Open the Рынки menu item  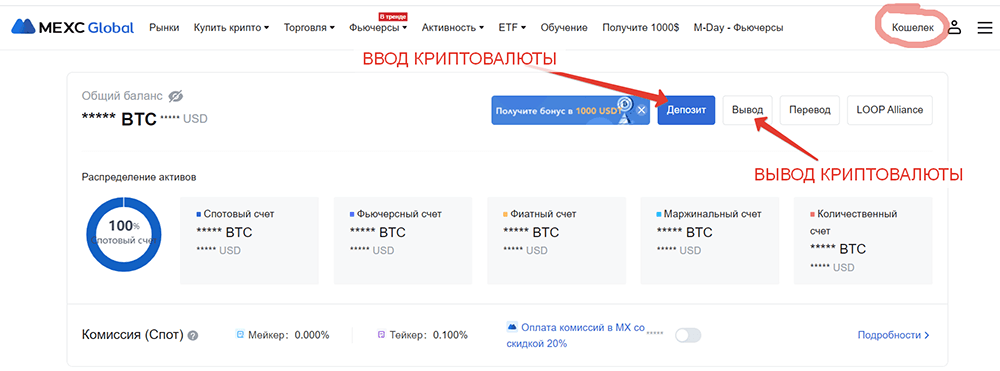coord(164,27)
